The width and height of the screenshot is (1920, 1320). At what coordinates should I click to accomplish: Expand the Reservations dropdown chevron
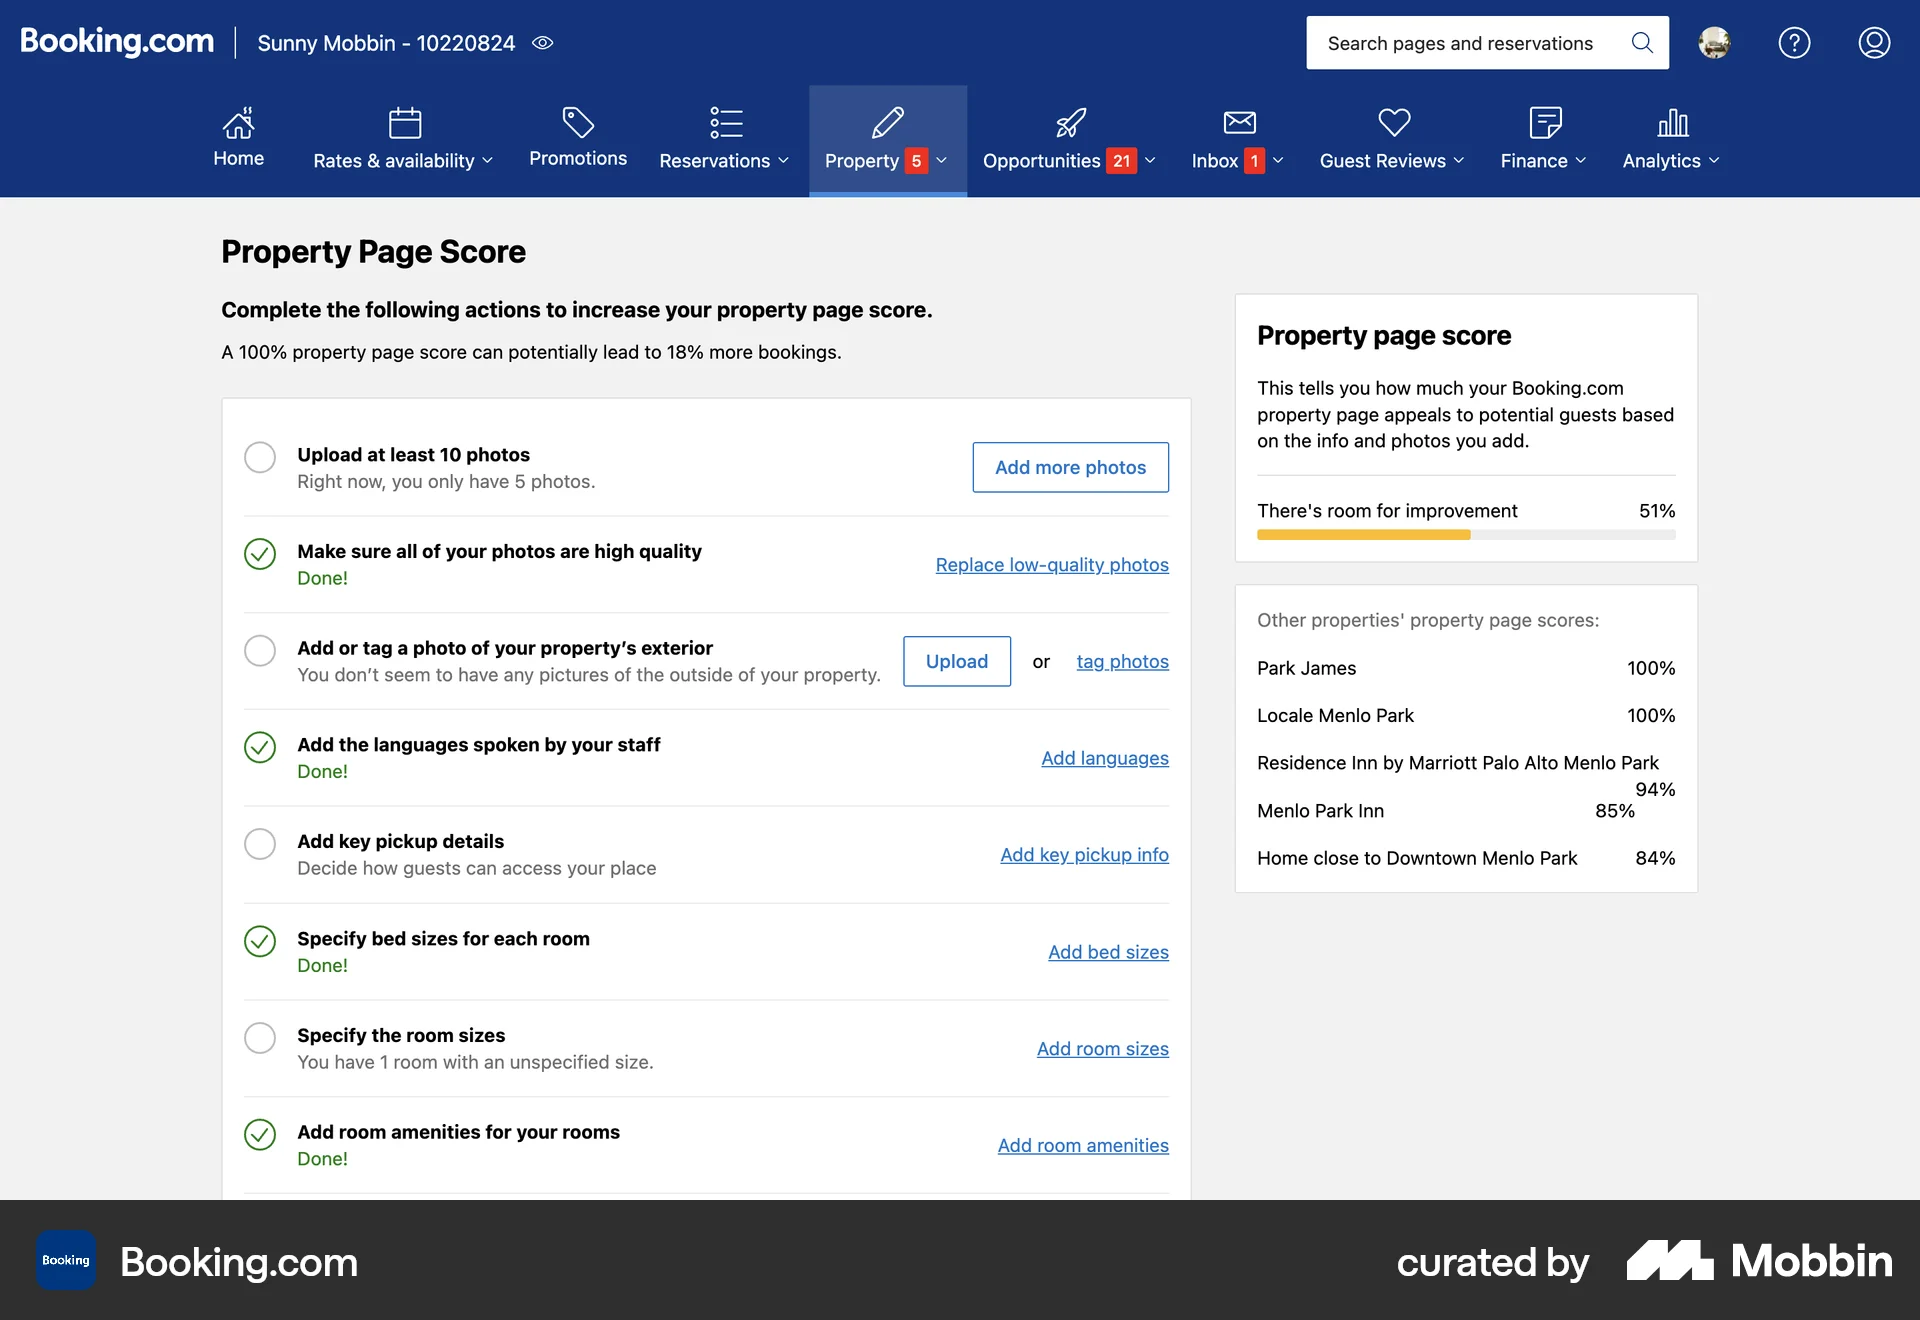click(x=784, y=161)
